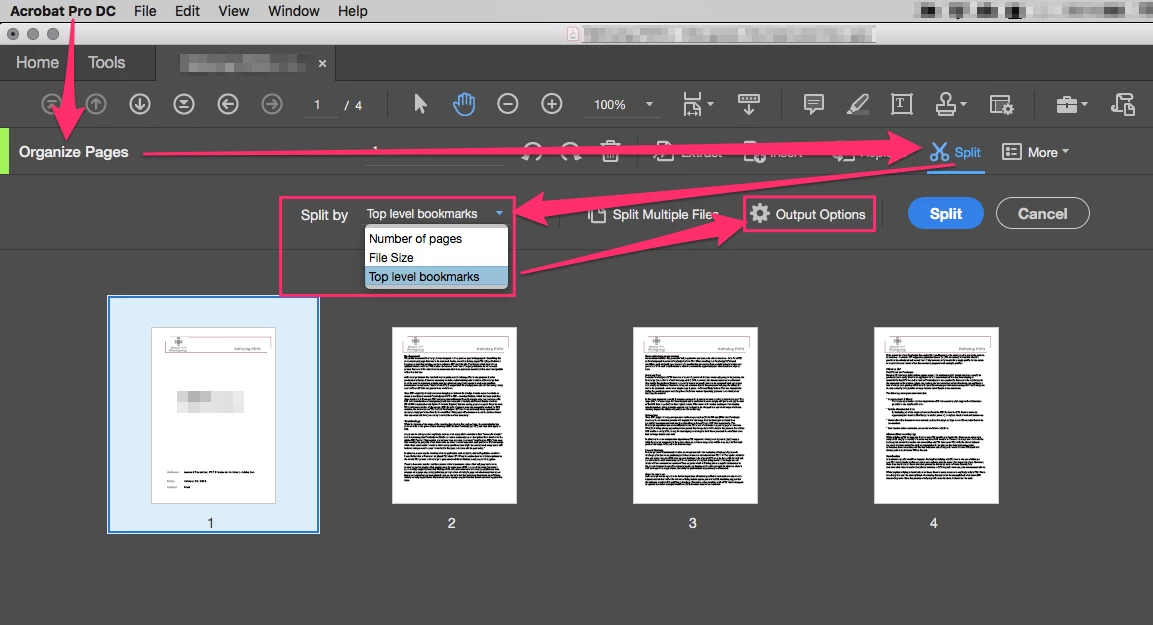Jump to last page icon
The width and height of the screenshot is (1153, 625).
point(184,104)
